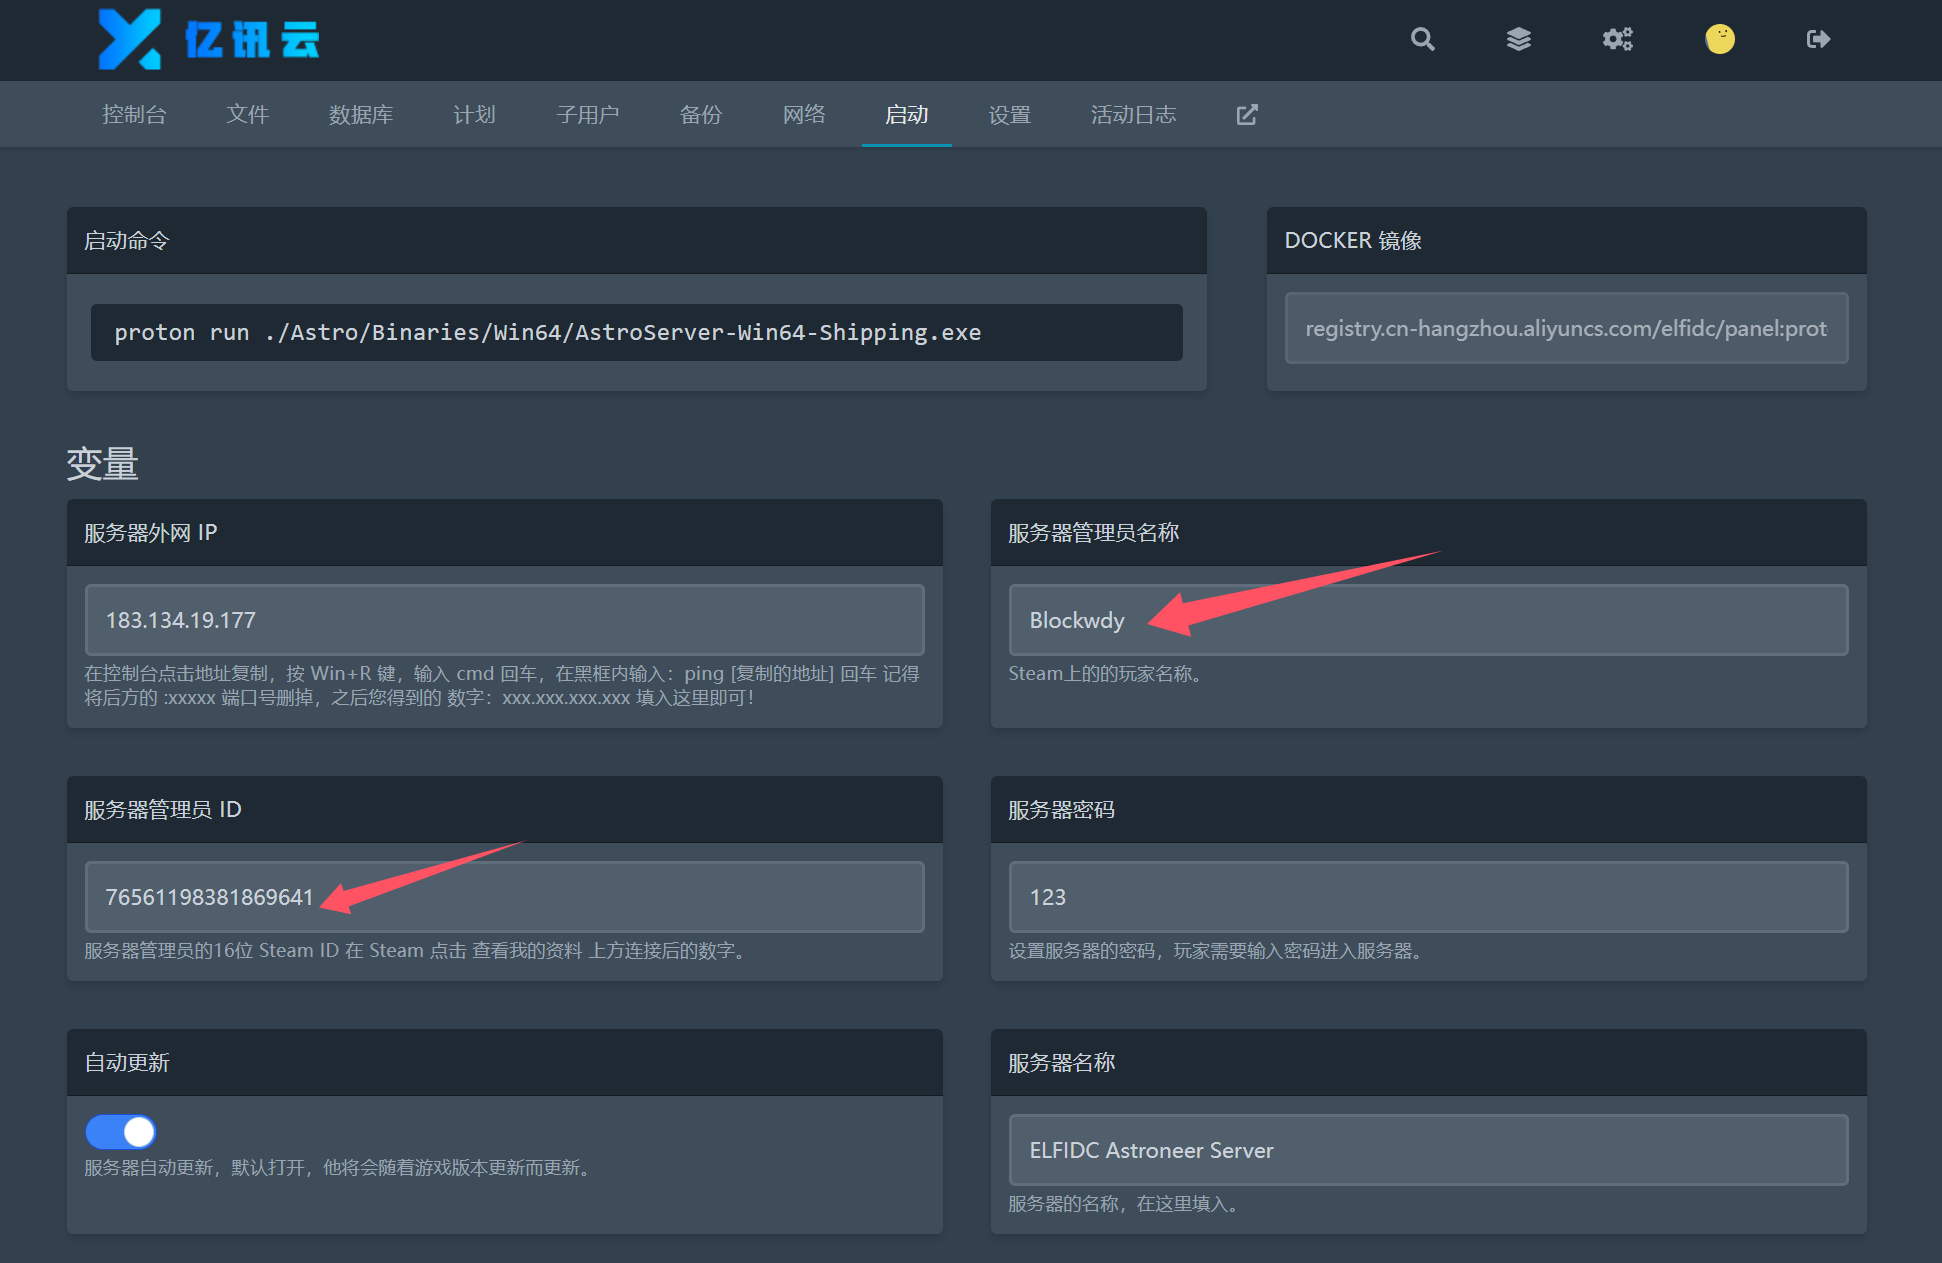Click the 服务器自动更新 description text

click(337, 1168)
